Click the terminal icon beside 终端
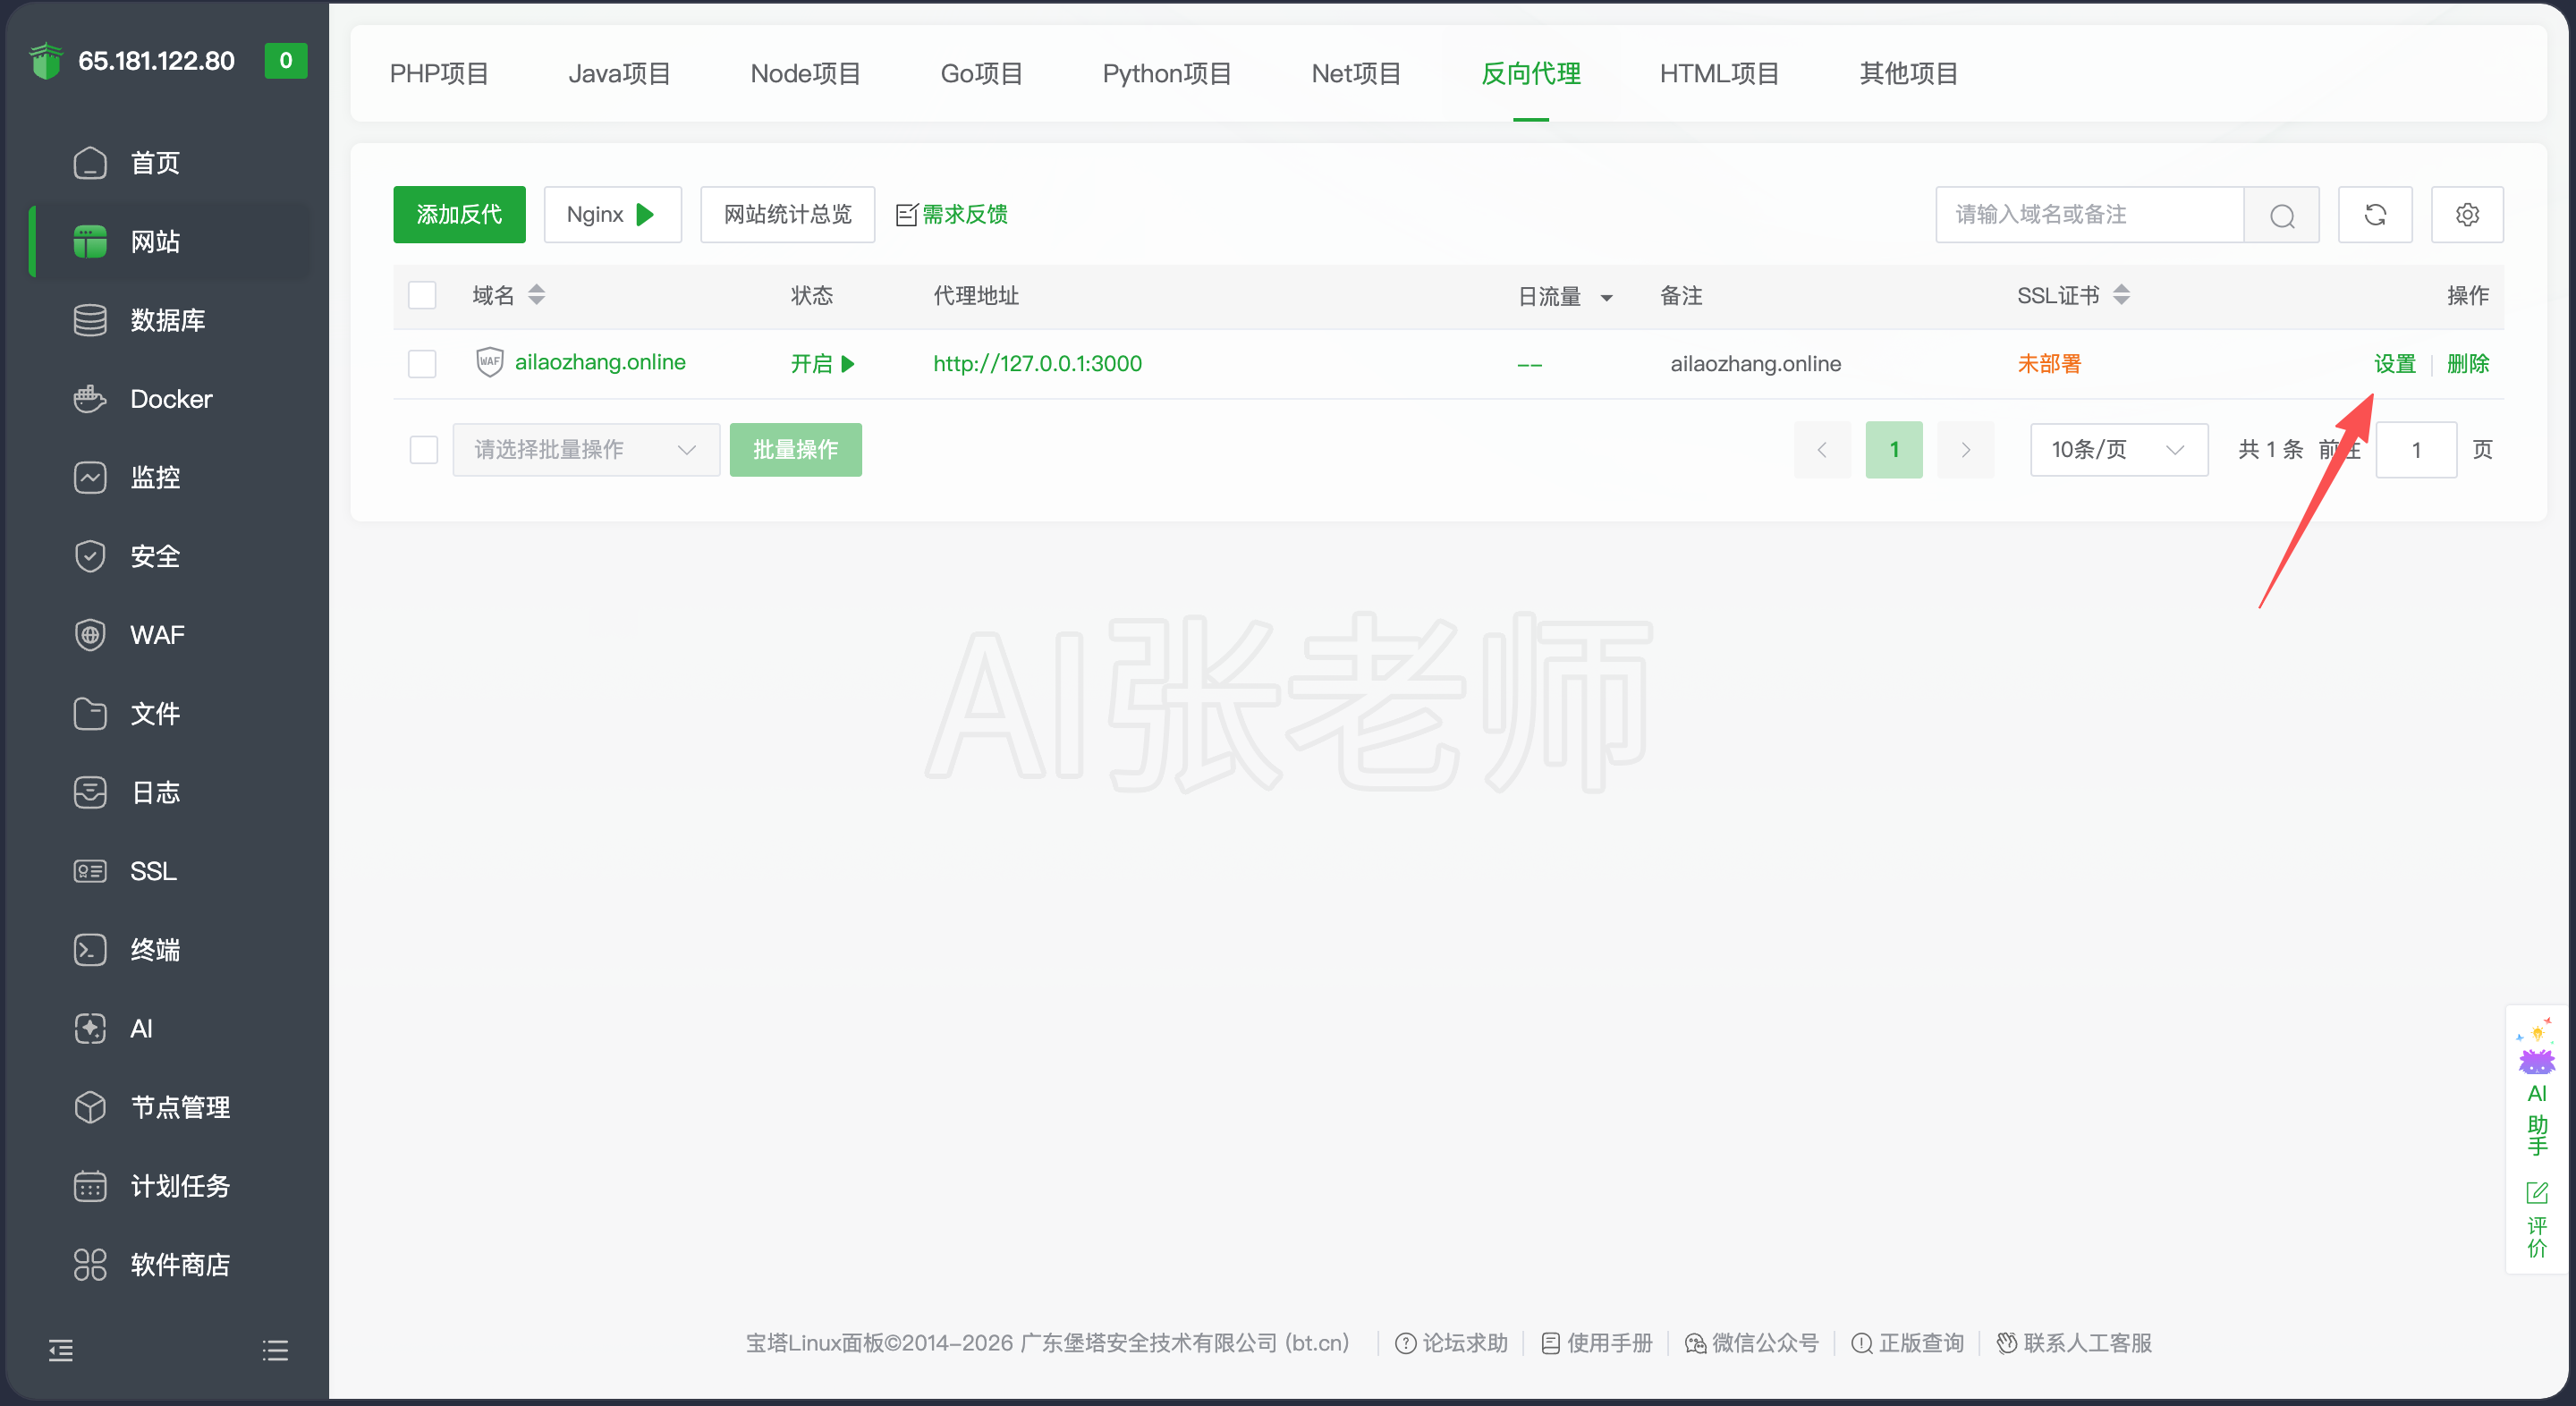The image size is (2576, 1406). pyautogui.click(x=90, y=949)
